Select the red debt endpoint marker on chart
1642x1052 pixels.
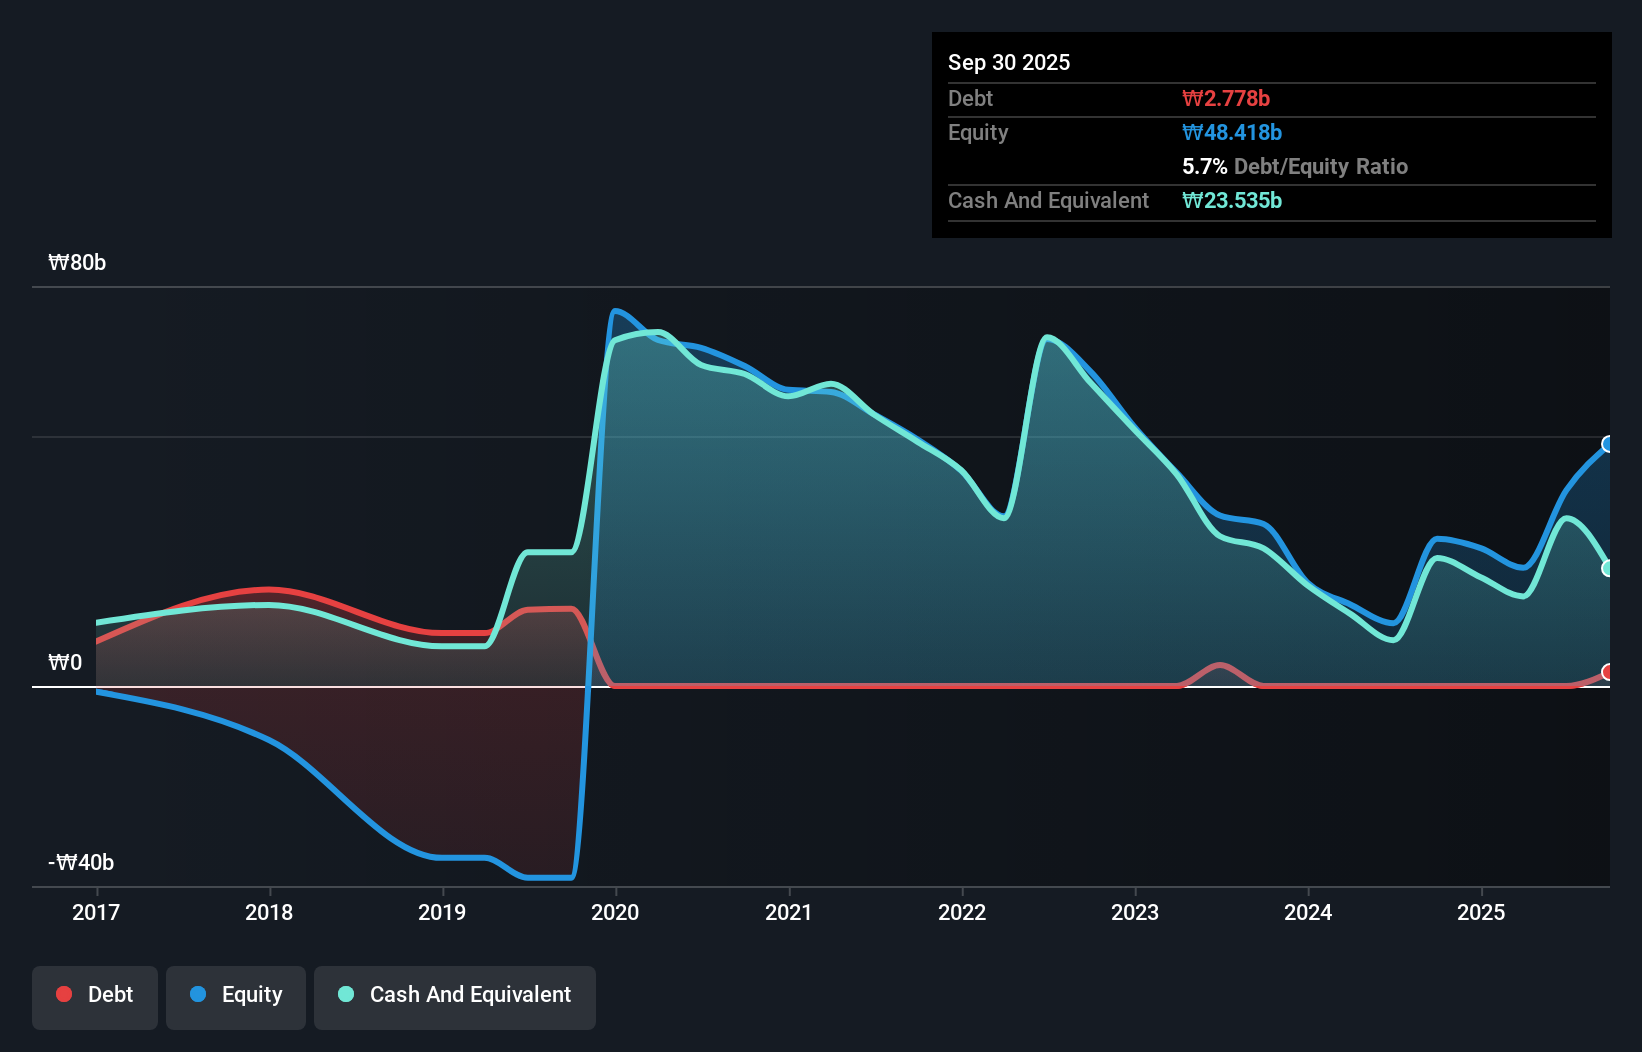coord(1608,672)
